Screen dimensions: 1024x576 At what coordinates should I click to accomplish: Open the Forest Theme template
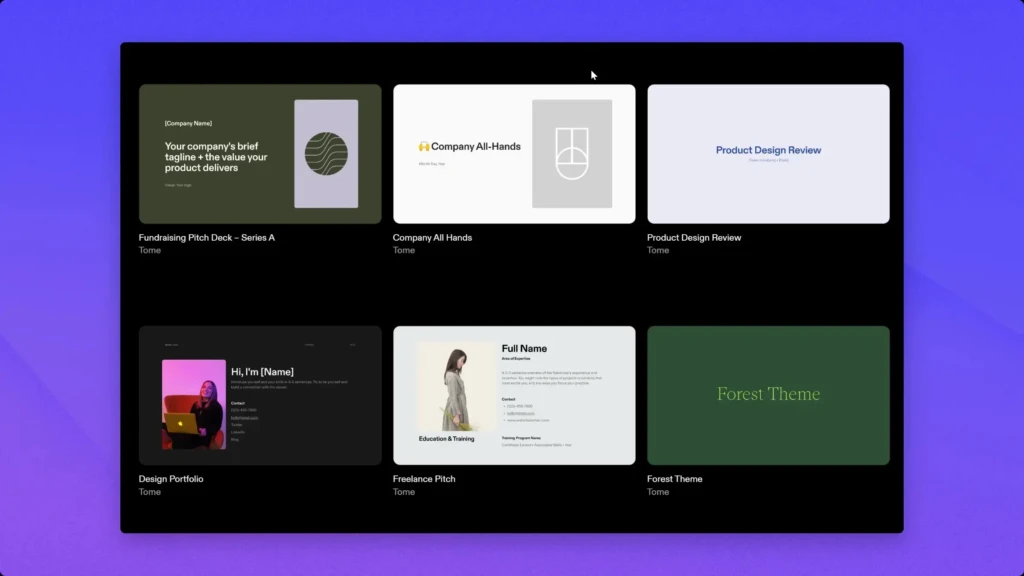pyautogui.click(x=768, y=394)
